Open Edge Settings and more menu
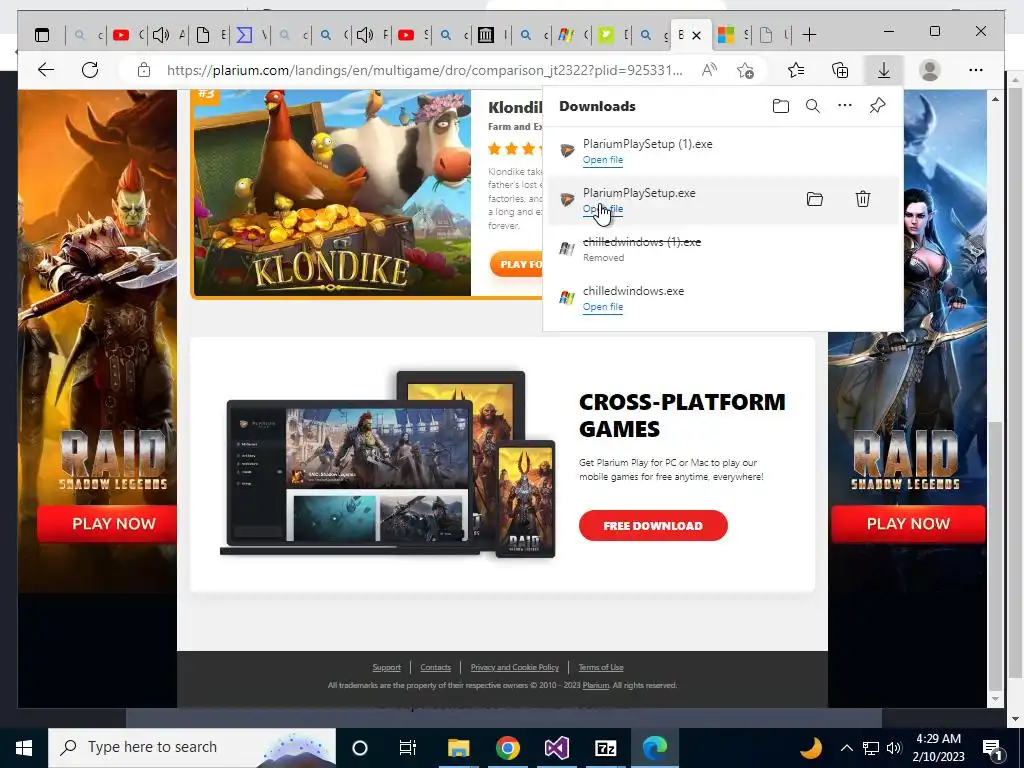1024x768 pixels. pyautogui.click(x=976, y=70)
